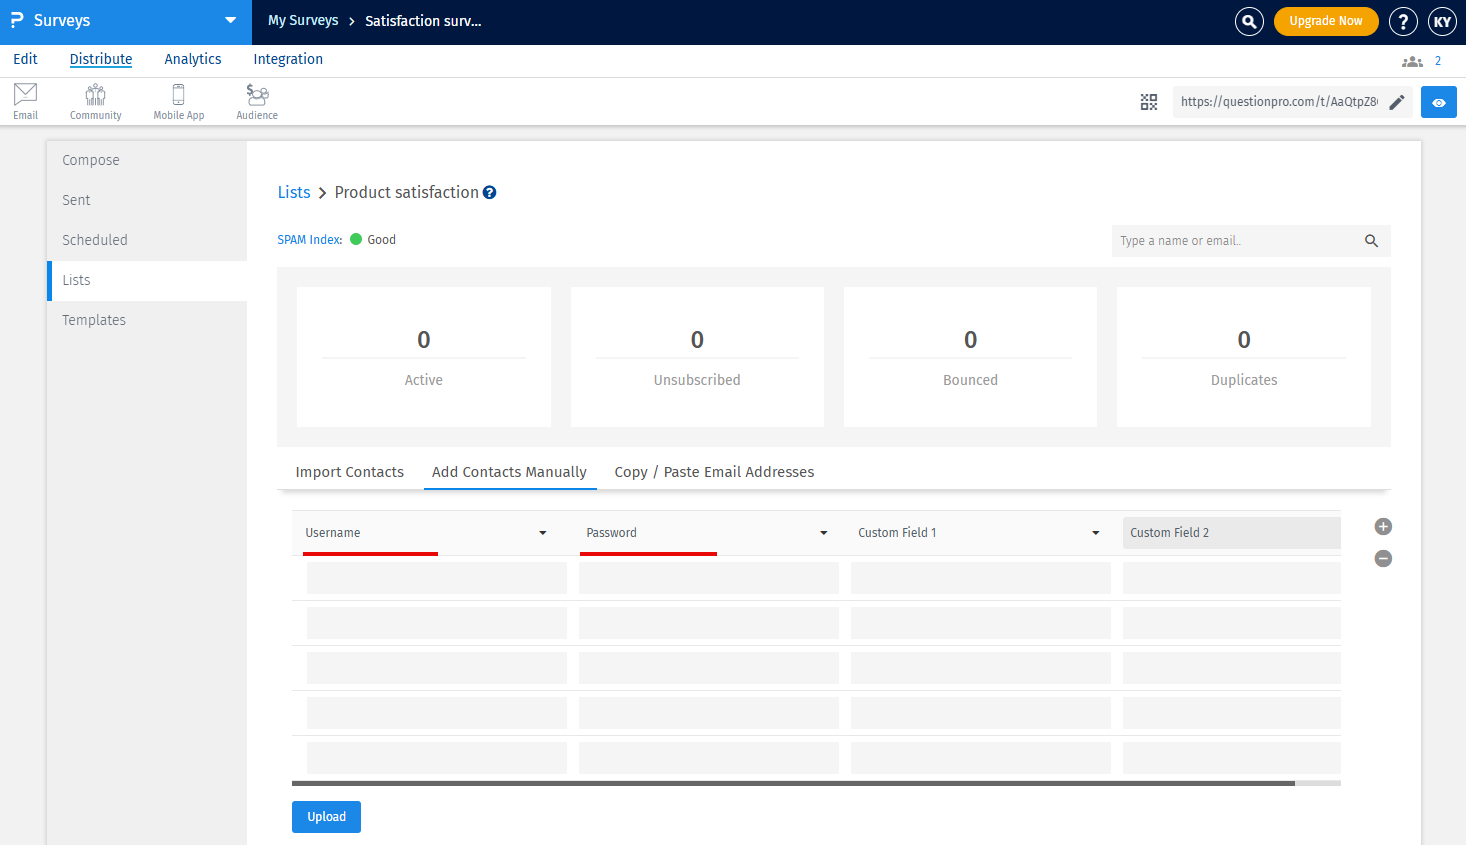Switch to Import Contacts tab
The height and width of the screenshot is (845, 1466).
(349, 472)
